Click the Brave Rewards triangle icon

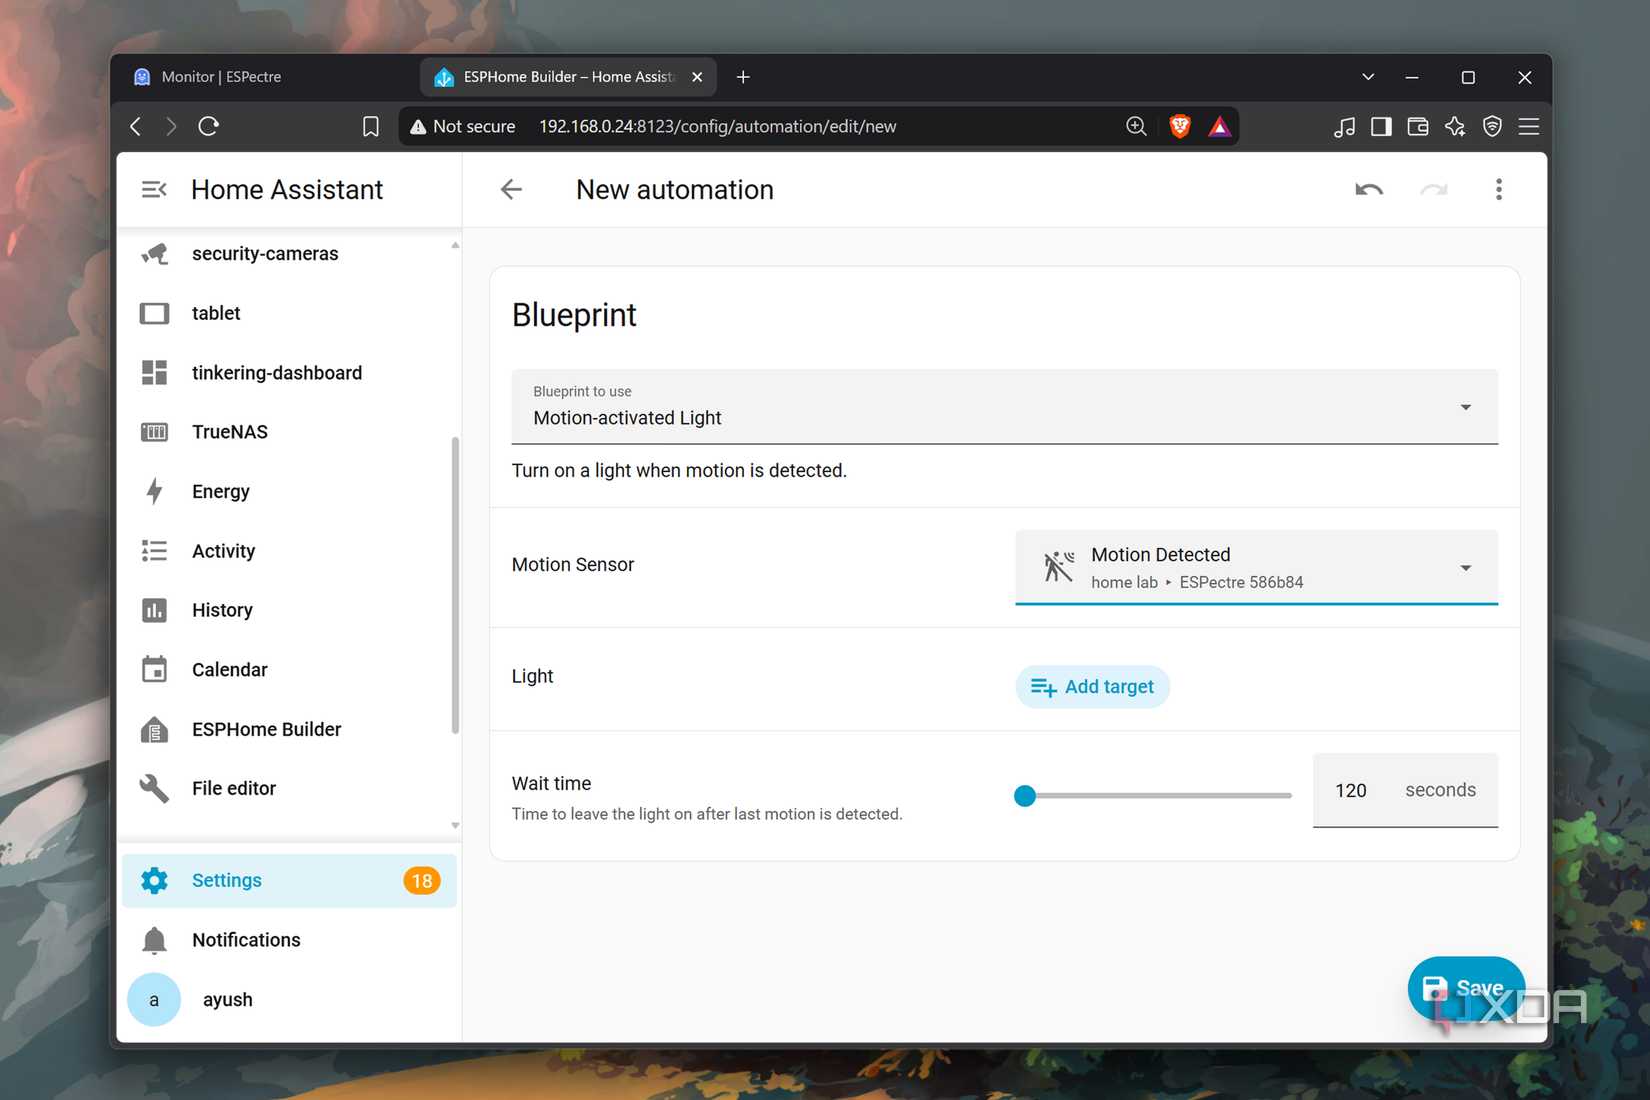(1219, 126)
